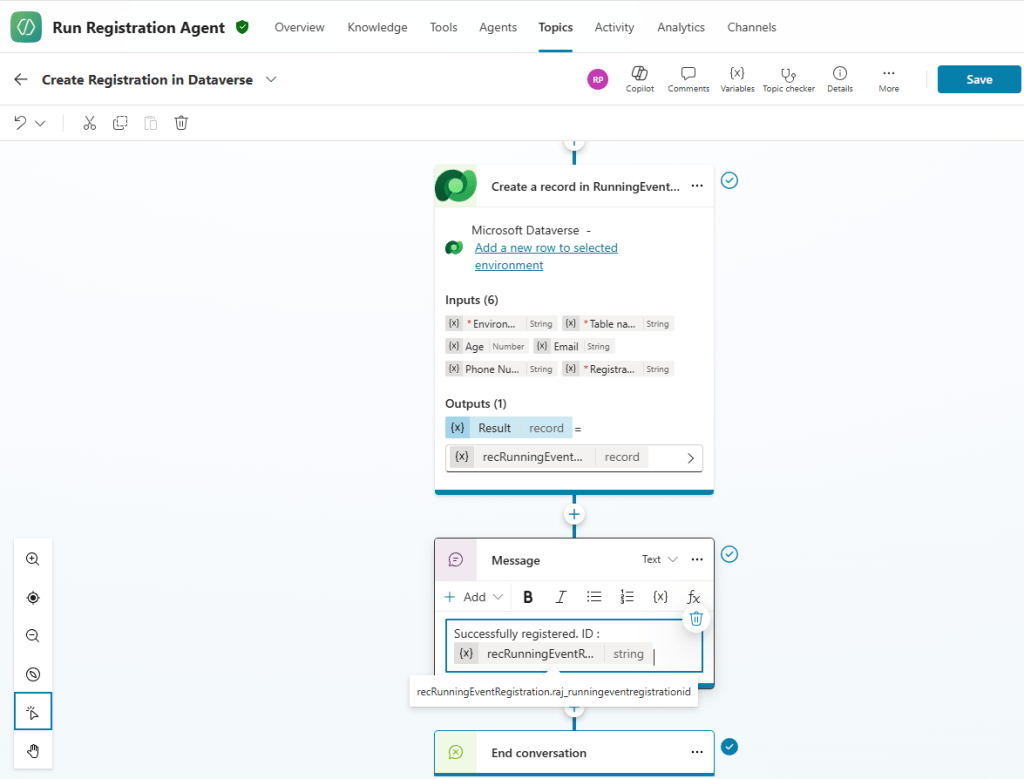Toggle bold formatting in Message node

[528, 597]
